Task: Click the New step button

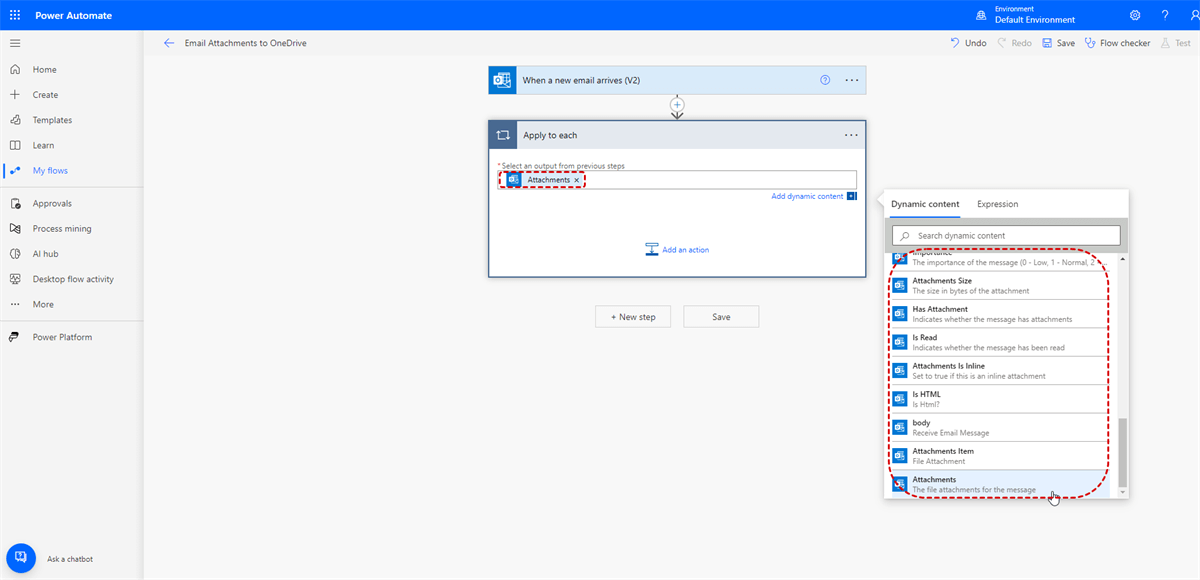Action: click(633, 317)
